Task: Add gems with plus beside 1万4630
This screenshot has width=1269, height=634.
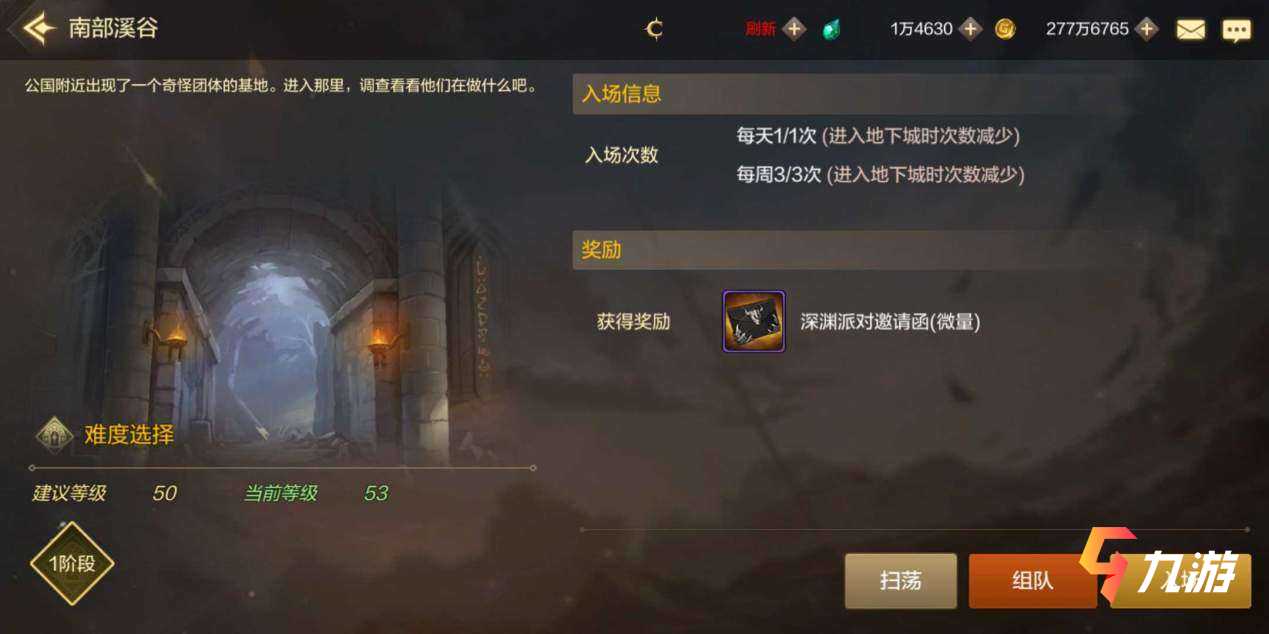Action: point(970,29)
